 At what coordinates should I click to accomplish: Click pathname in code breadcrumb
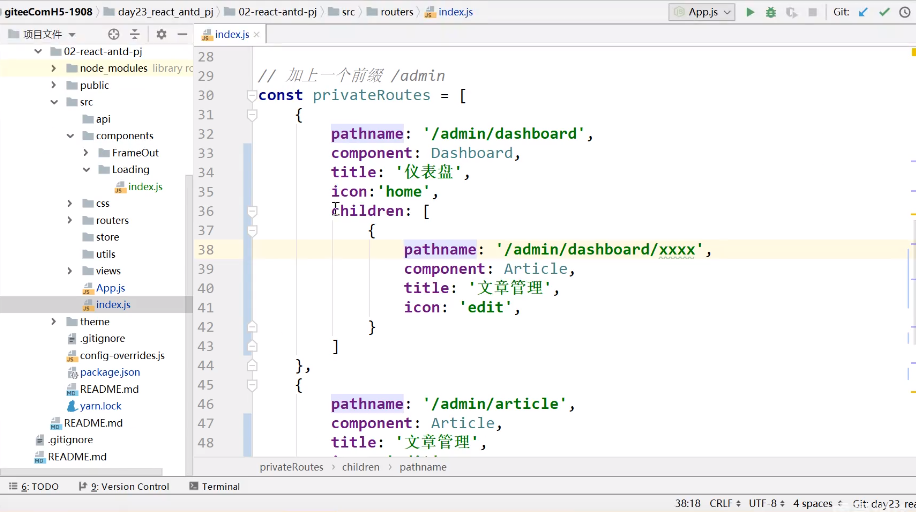pos(423,467)
